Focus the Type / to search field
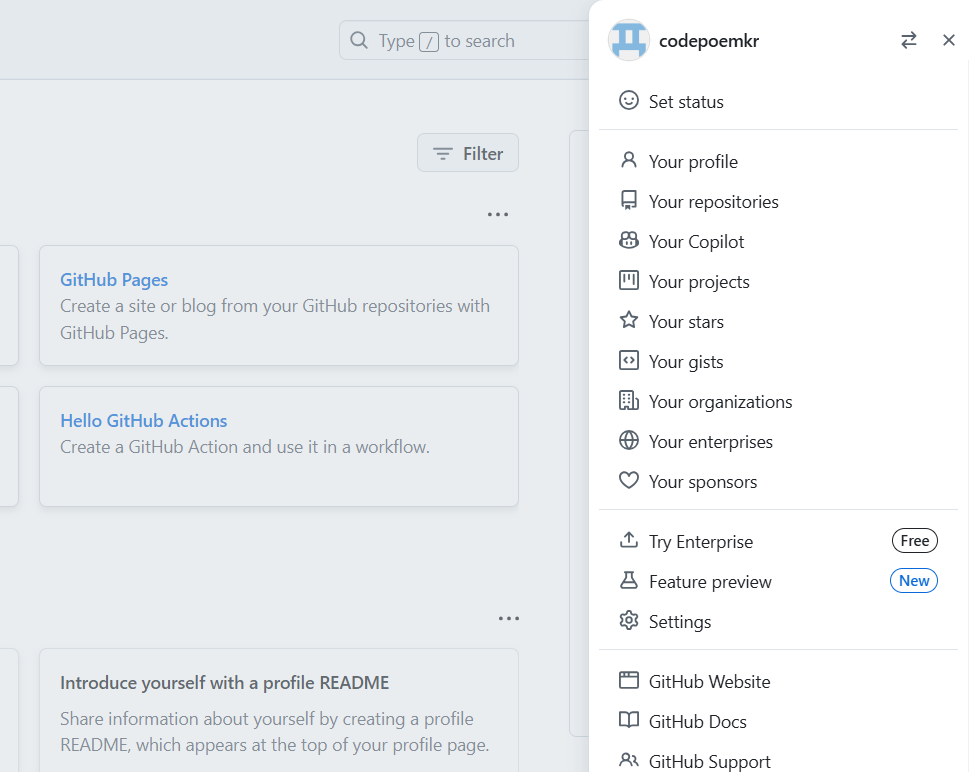 (464, 41)
